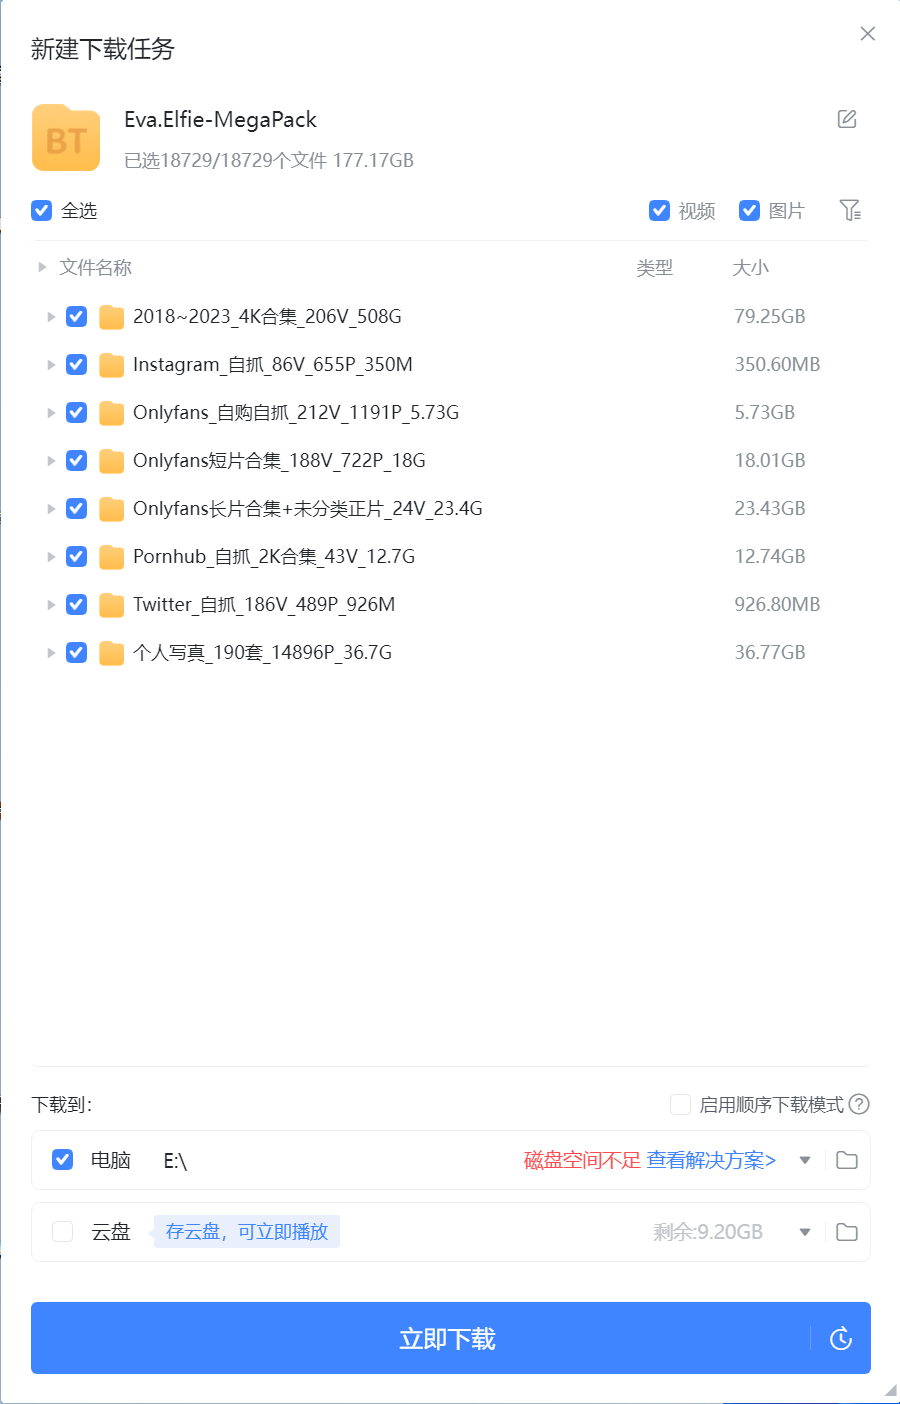Click folder icon of Onlyfans长片合集+未分类正片_24V_23.4G
This screenshot has height=1404, width=900.
coord(112,509)
